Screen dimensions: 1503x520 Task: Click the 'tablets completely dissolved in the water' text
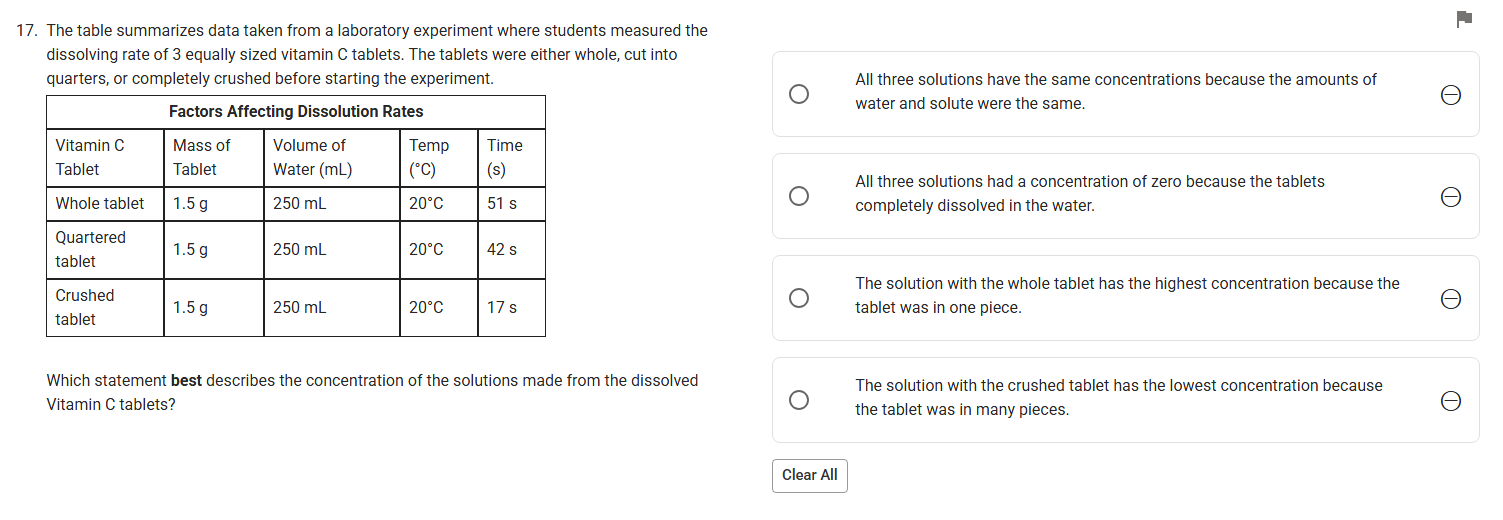click(x=1089, y=193)
